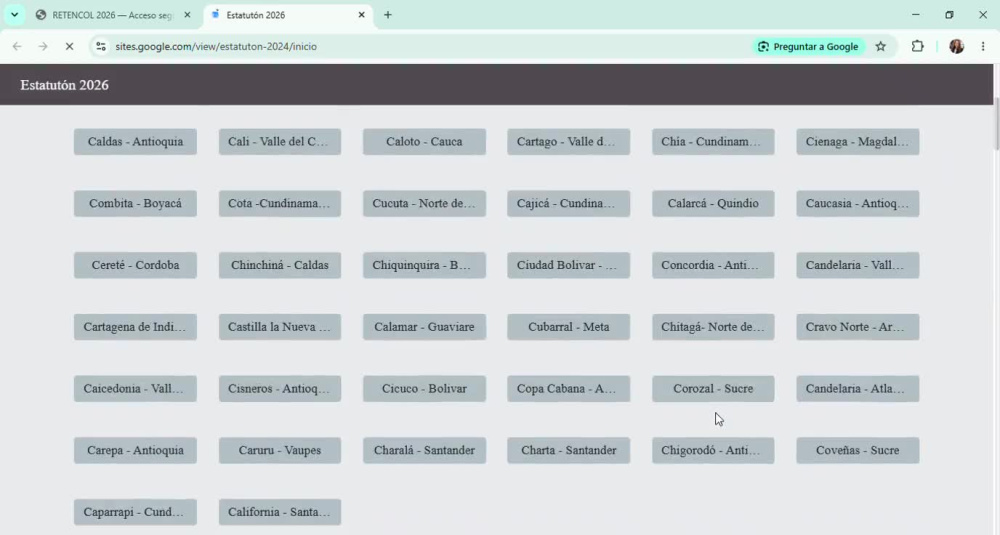Select Caloto - Cauca
1000x535 pixels.
click(424, 142)
